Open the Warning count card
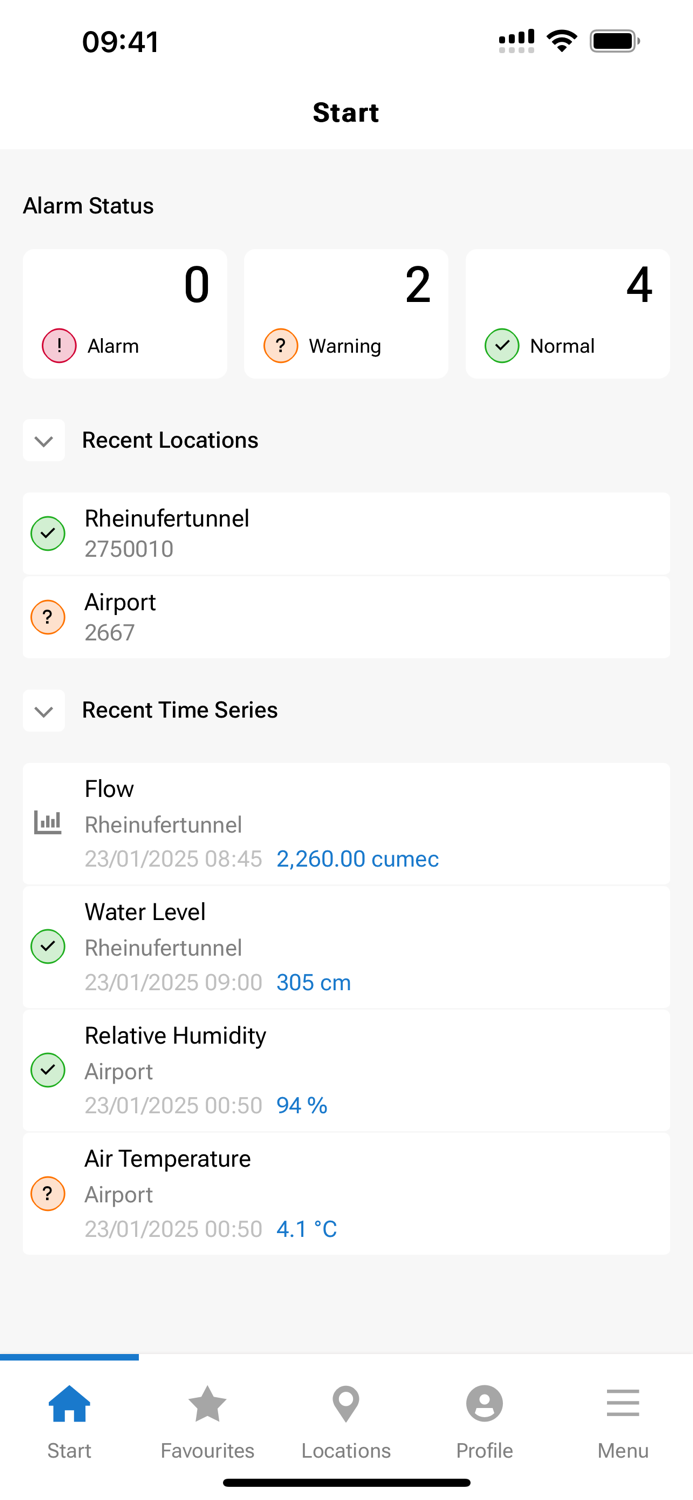693x1500 pixels. tap(346, 313)
